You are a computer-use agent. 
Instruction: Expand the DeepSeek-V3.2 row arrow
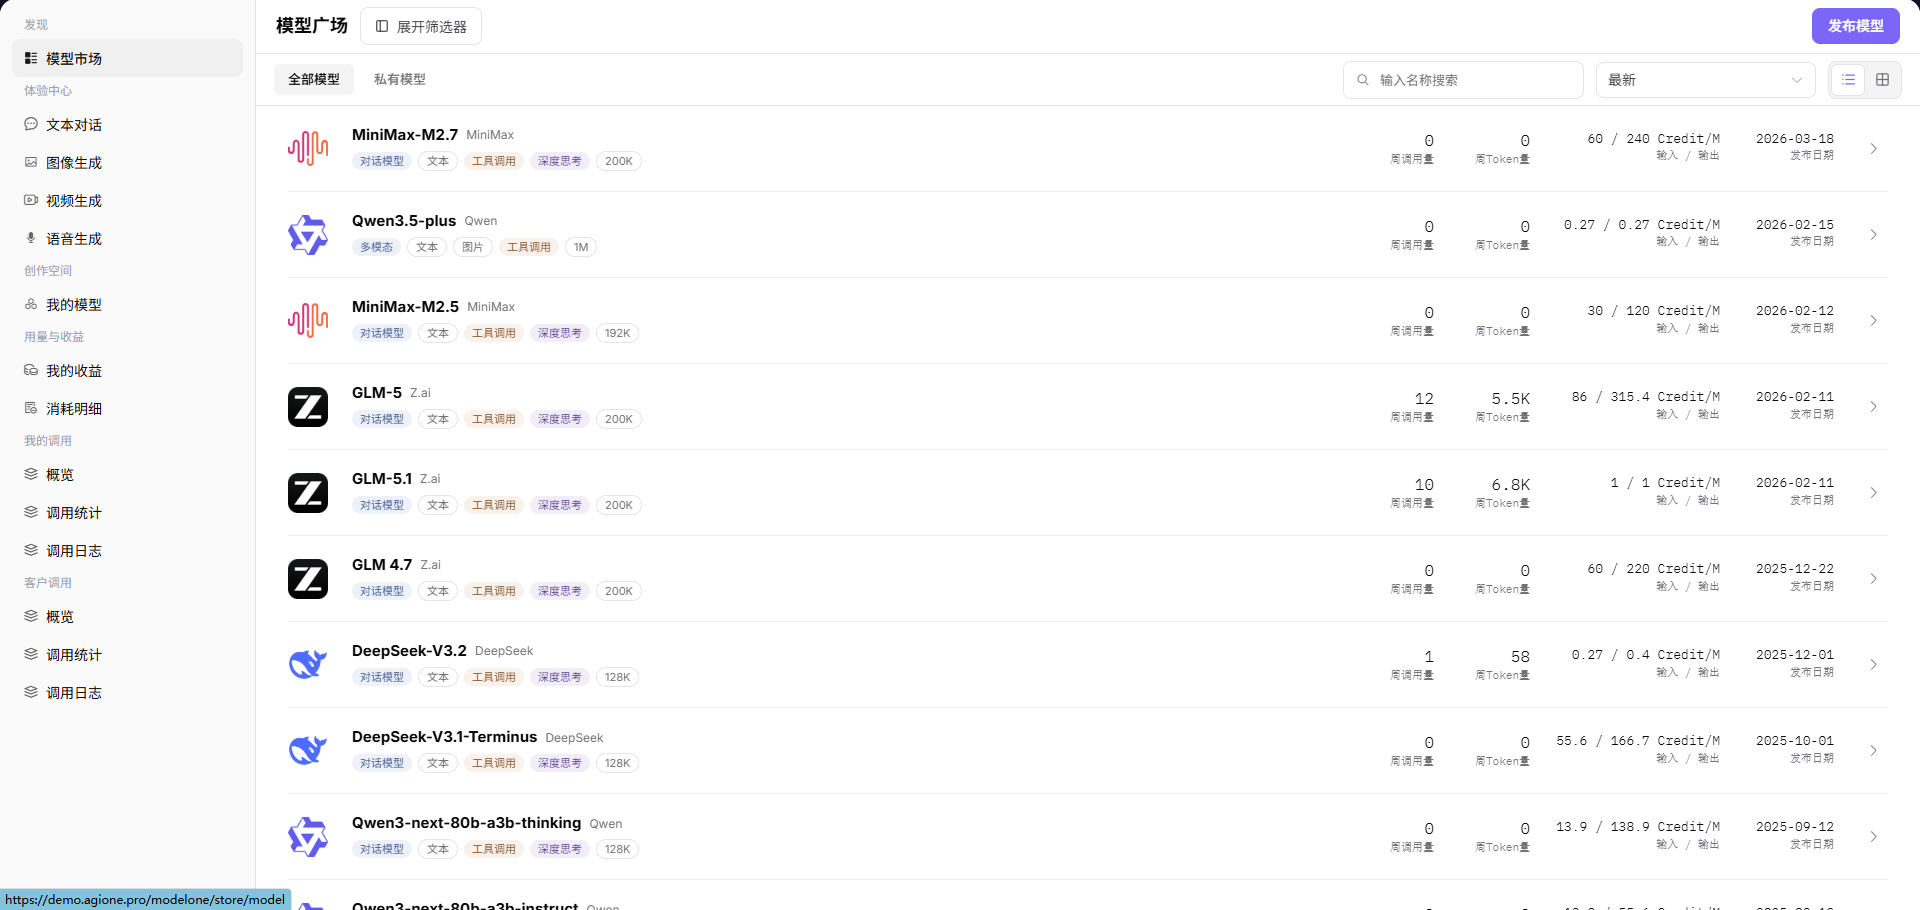pos(1873,665)
